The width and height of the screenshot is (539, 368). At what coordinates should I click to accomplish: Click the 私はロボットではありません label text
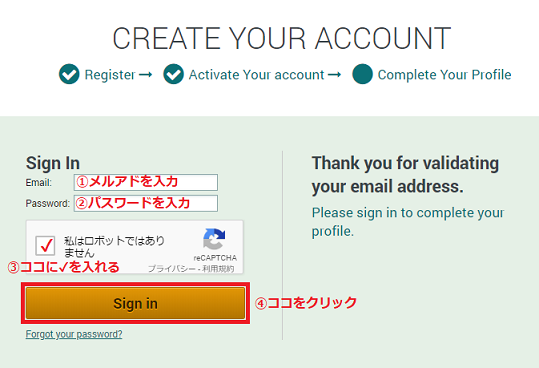(114, 247)
